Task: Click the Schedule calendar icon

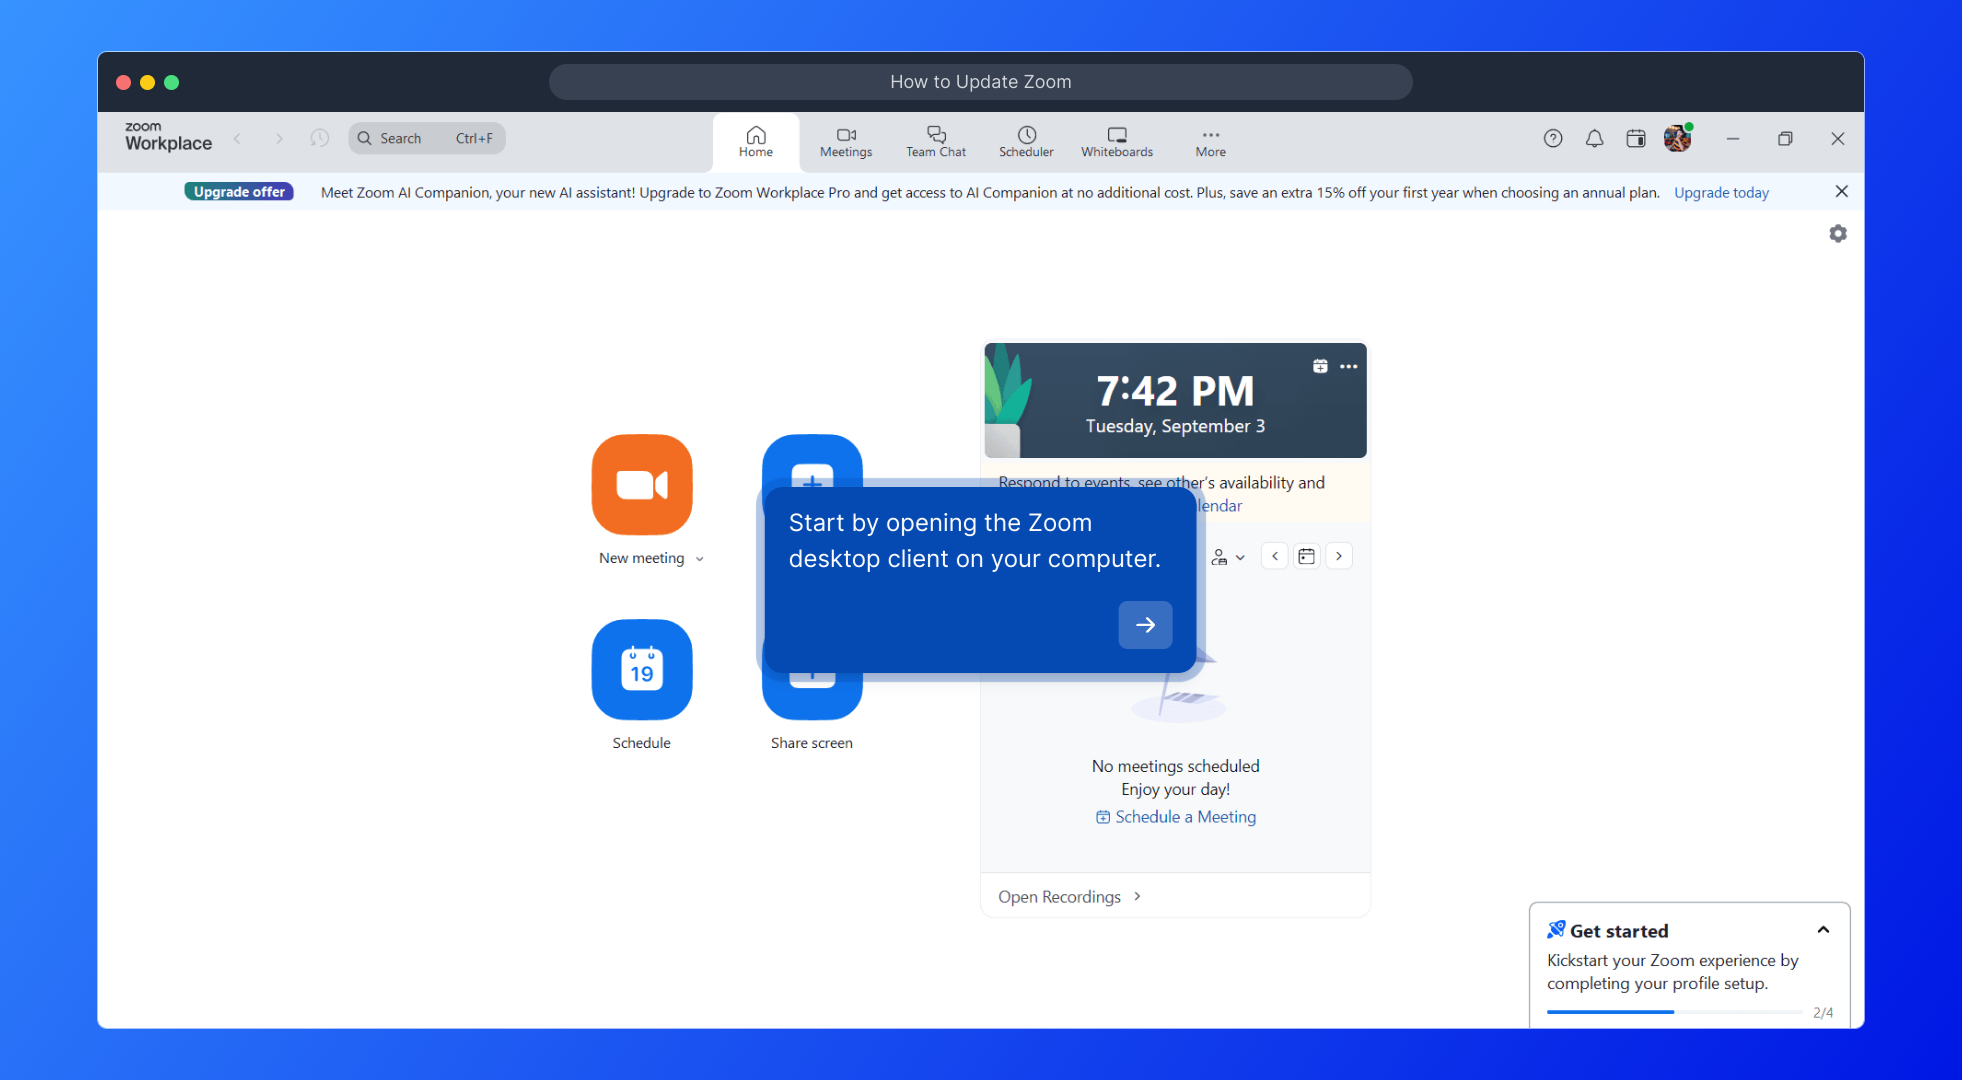Action: 642,670
